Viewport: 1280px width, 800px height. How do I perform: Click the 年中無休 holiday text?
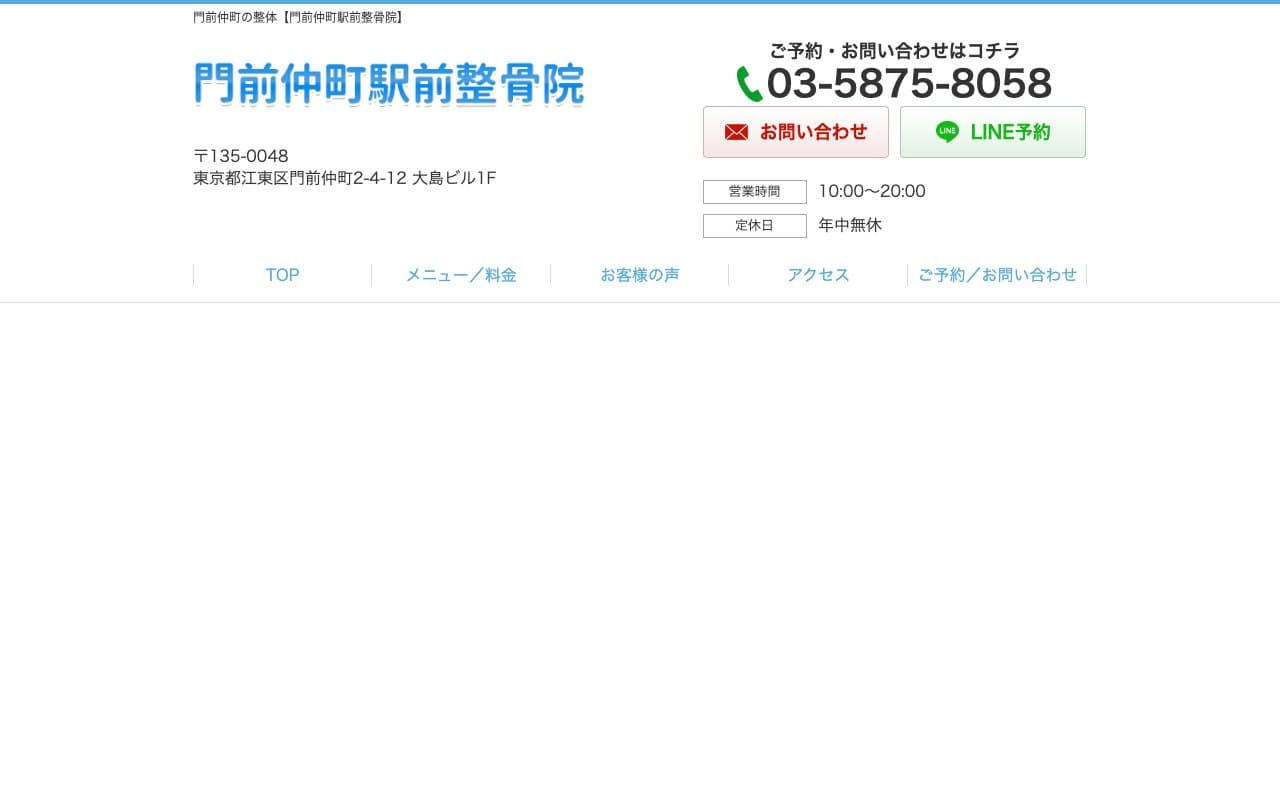[x=850, y=225]
